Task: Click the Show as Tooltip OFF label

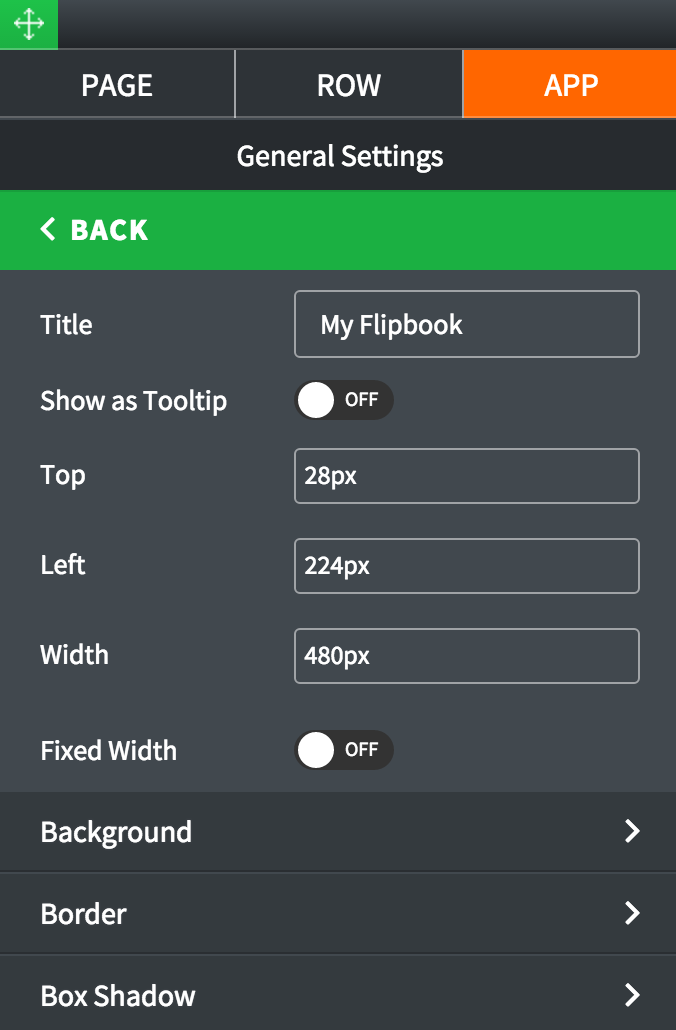Action: [361, 399]
